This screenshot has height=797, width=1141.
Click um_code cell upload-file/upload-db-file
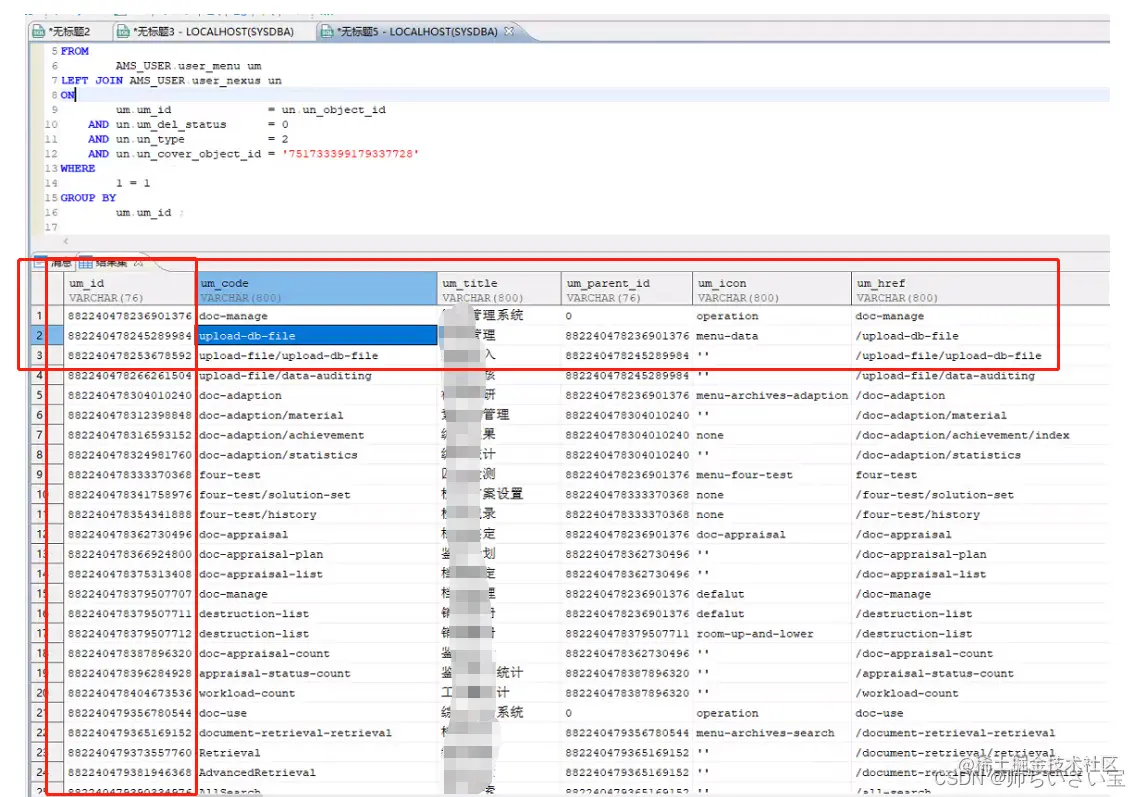pyautogui.click(x=317, y=356)
